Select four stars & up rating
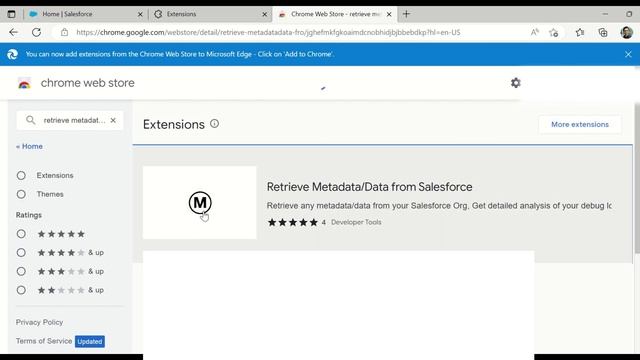 pyautogui.click(x=21, y=253)
